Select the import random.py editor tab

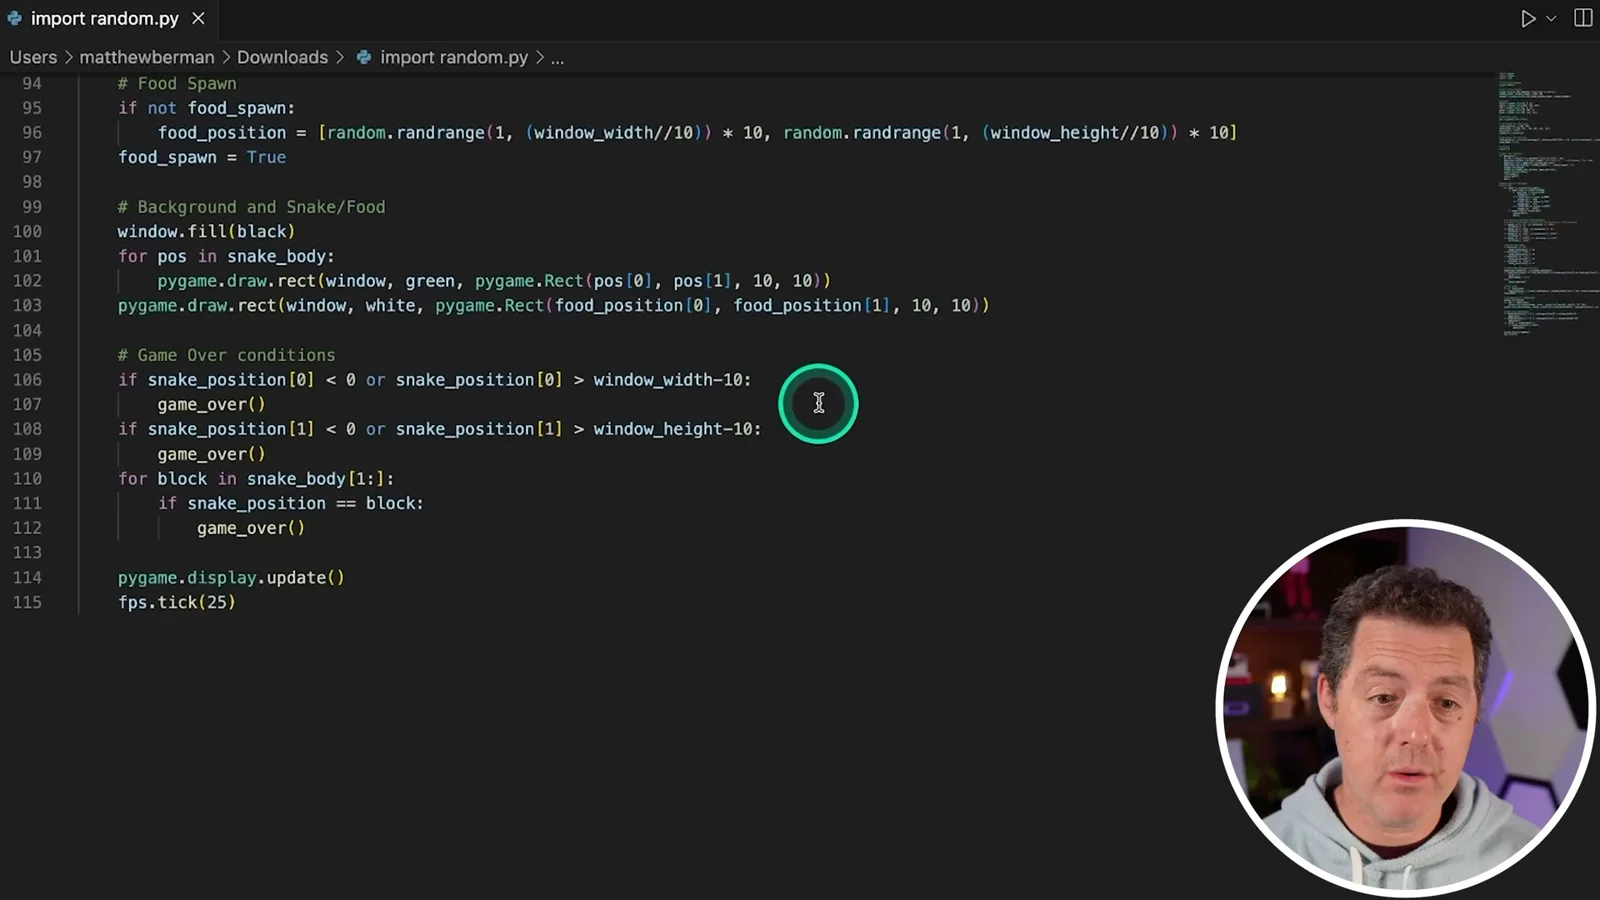(x=105, y=18)
